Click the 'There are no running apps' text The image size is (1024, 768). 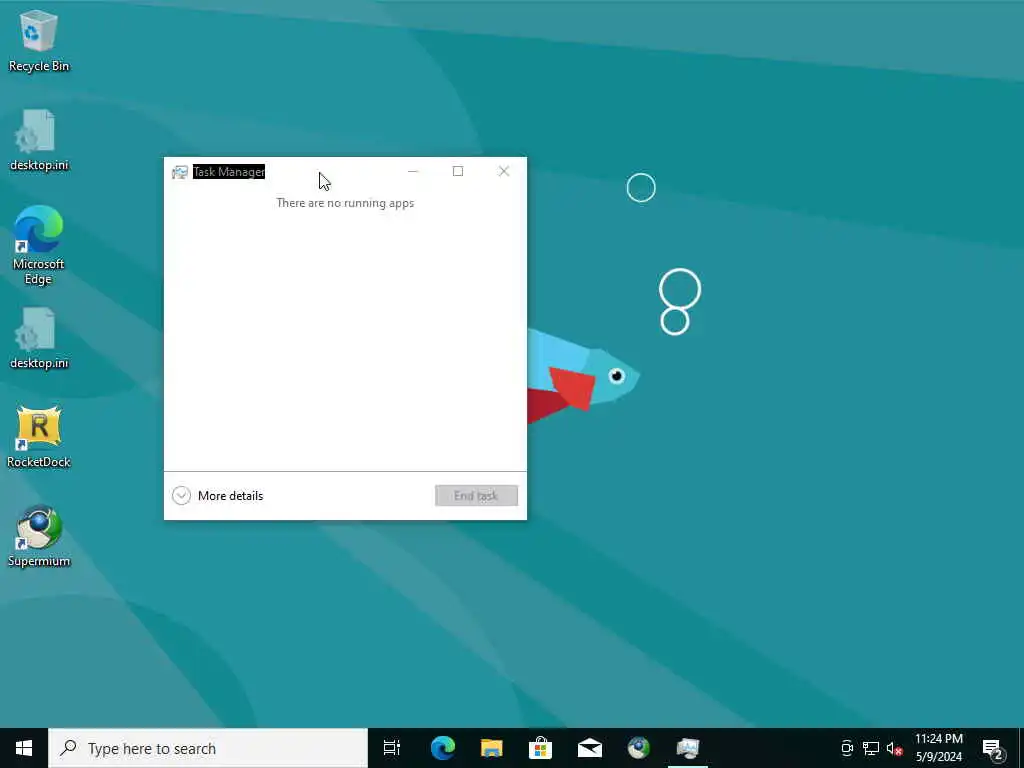pos(345,203)
